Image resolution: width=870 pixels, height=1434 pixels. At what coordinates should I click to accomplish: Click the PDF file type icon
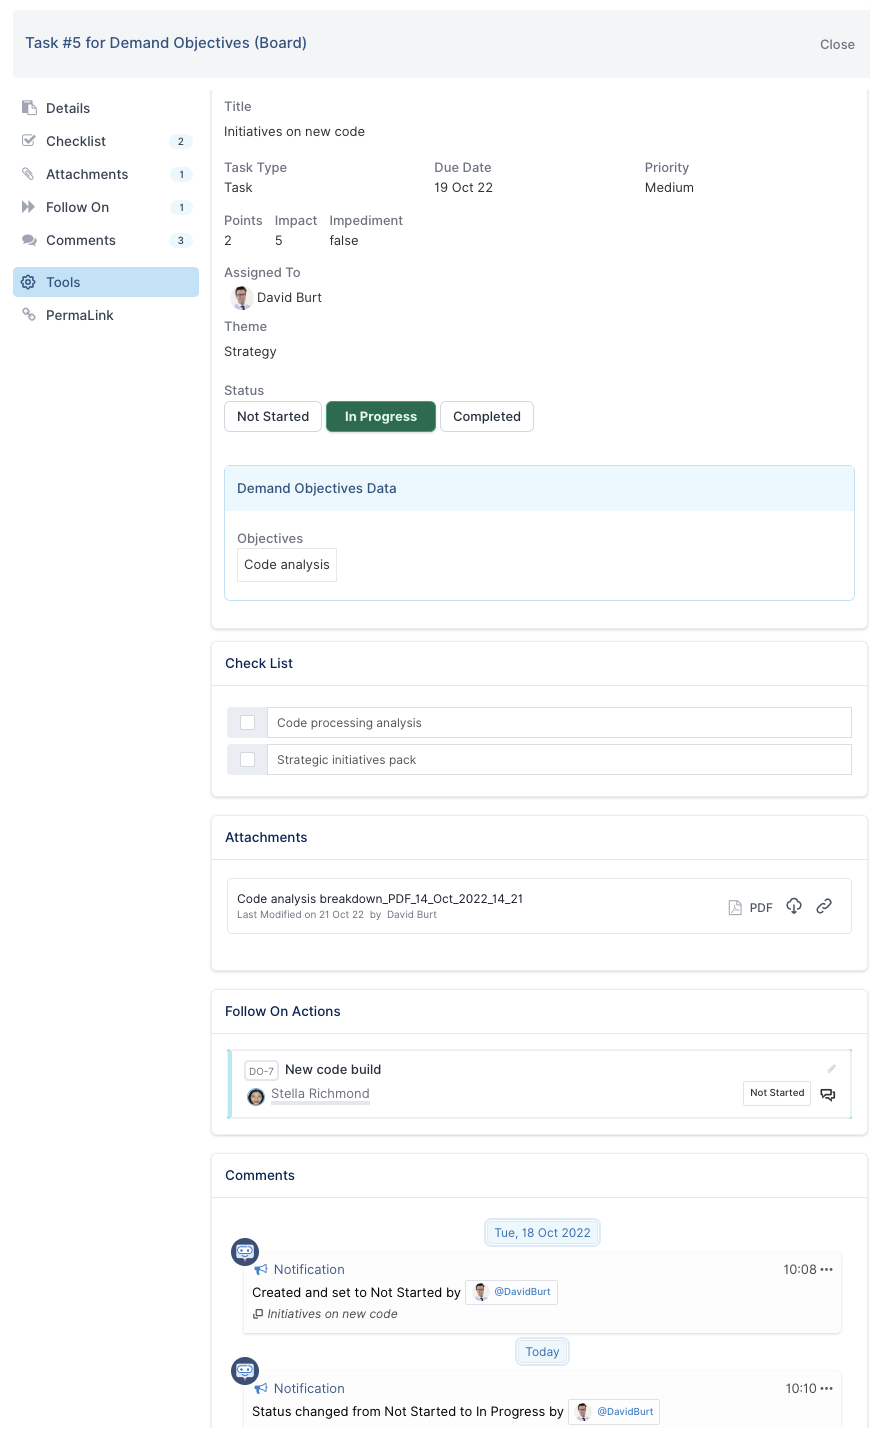pos(735,908)
